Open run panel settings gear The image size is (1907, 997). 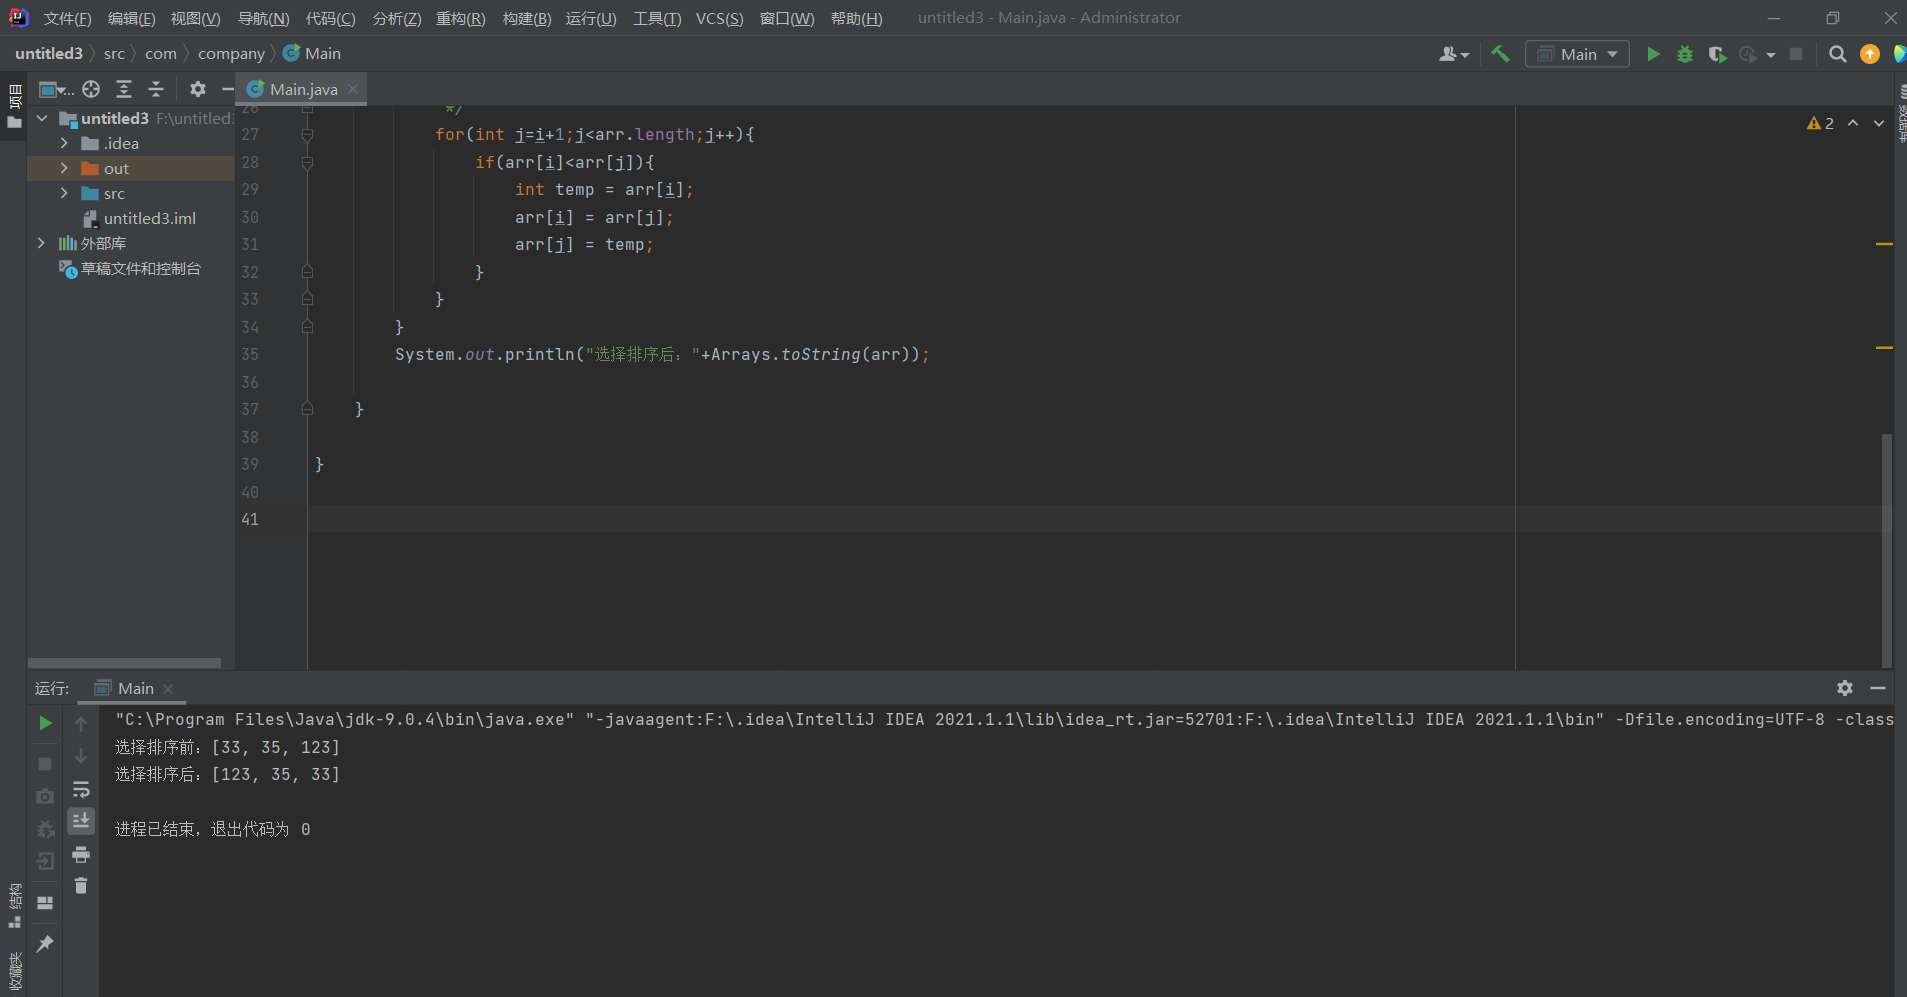tap(1845, 688)
